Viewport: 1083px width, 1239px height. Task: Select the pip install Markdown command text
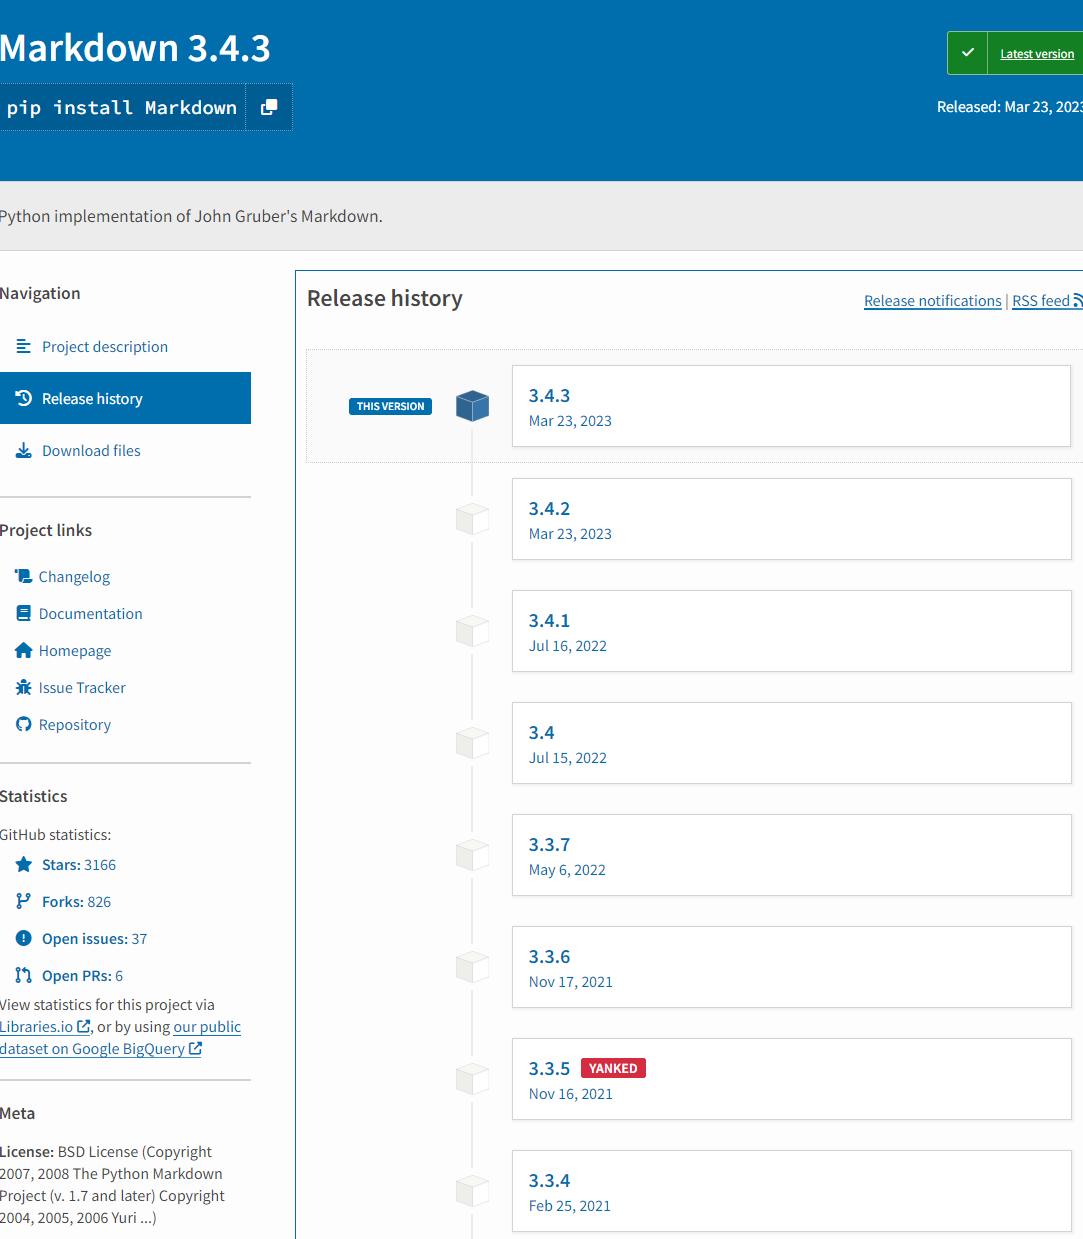tap(122, 107)
